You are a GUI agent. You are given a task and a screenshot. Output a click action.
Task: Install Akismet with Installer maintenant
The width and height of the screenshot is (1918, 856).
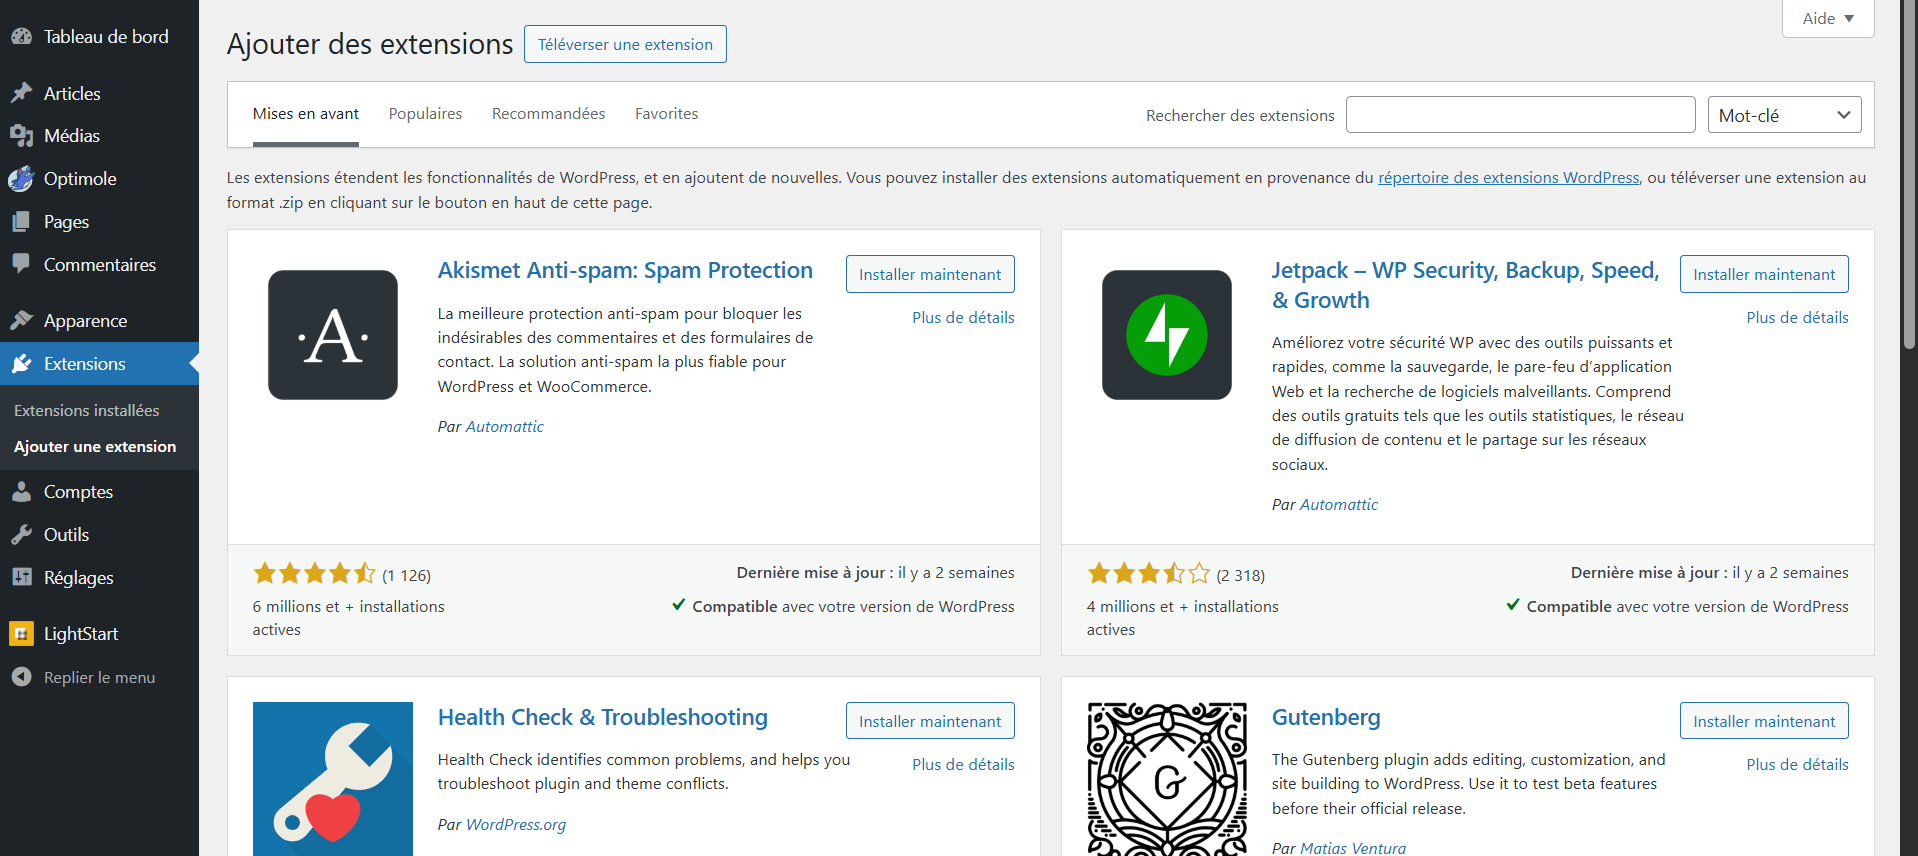tap(930, 274)
